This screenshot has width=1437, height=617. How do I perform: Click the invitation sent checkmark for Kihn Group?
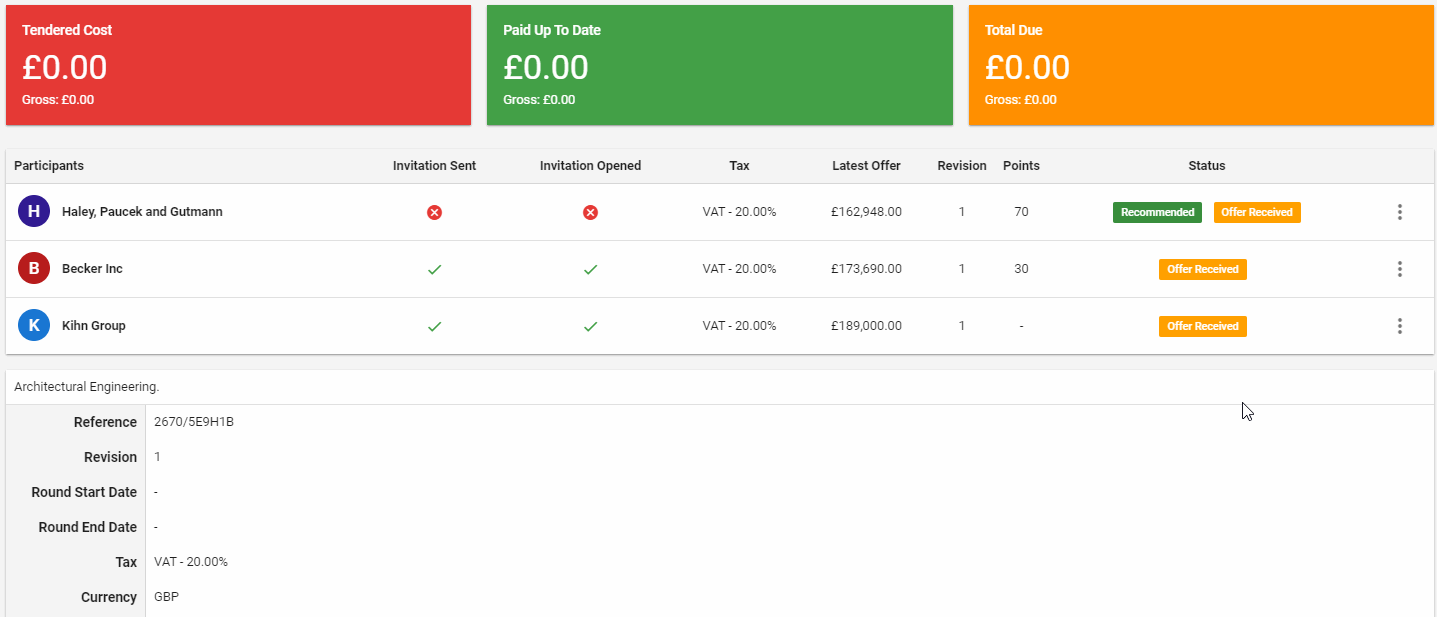(434, 326)
